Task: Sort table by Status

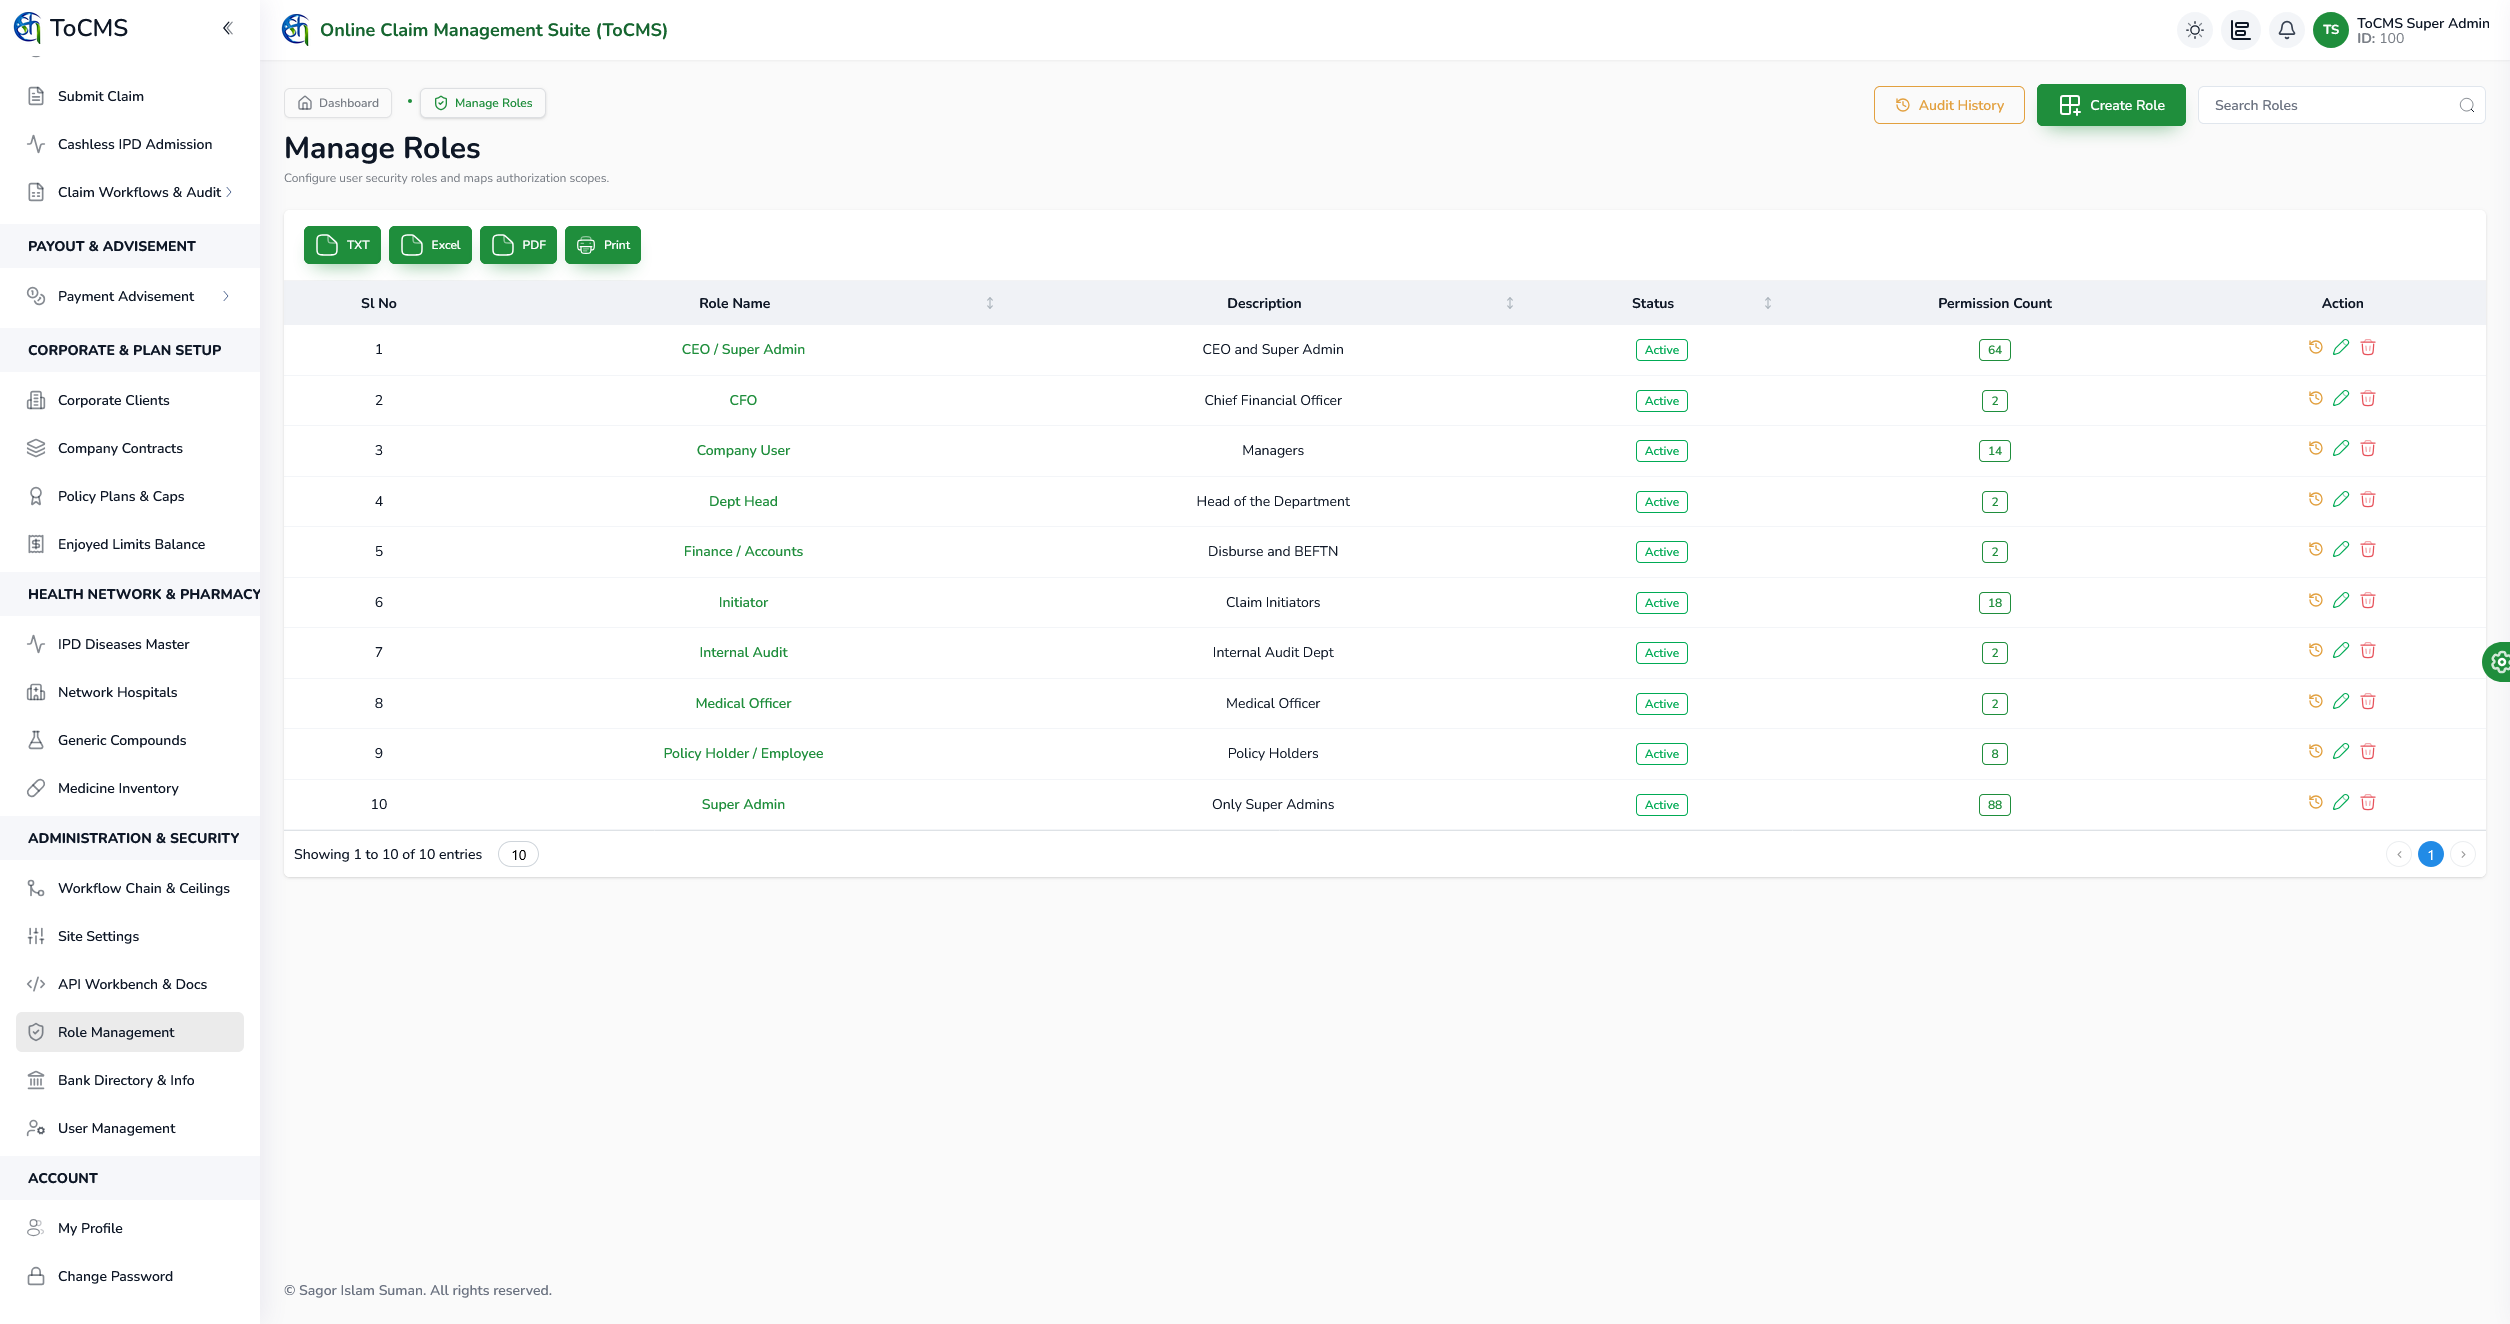Action: point(1768,303)
